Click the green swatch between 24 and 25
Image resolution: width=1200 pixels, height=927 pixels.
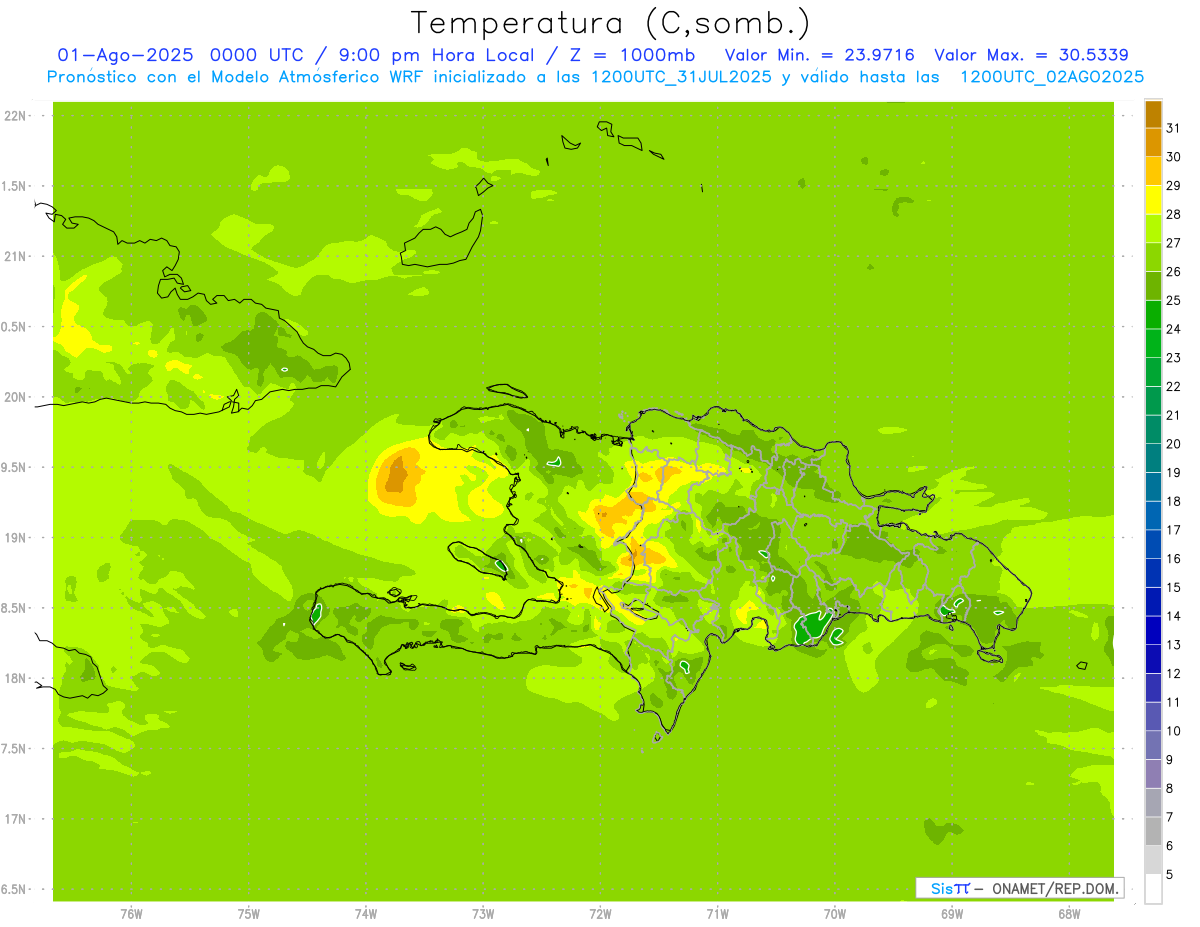[x=1153, y=314]
